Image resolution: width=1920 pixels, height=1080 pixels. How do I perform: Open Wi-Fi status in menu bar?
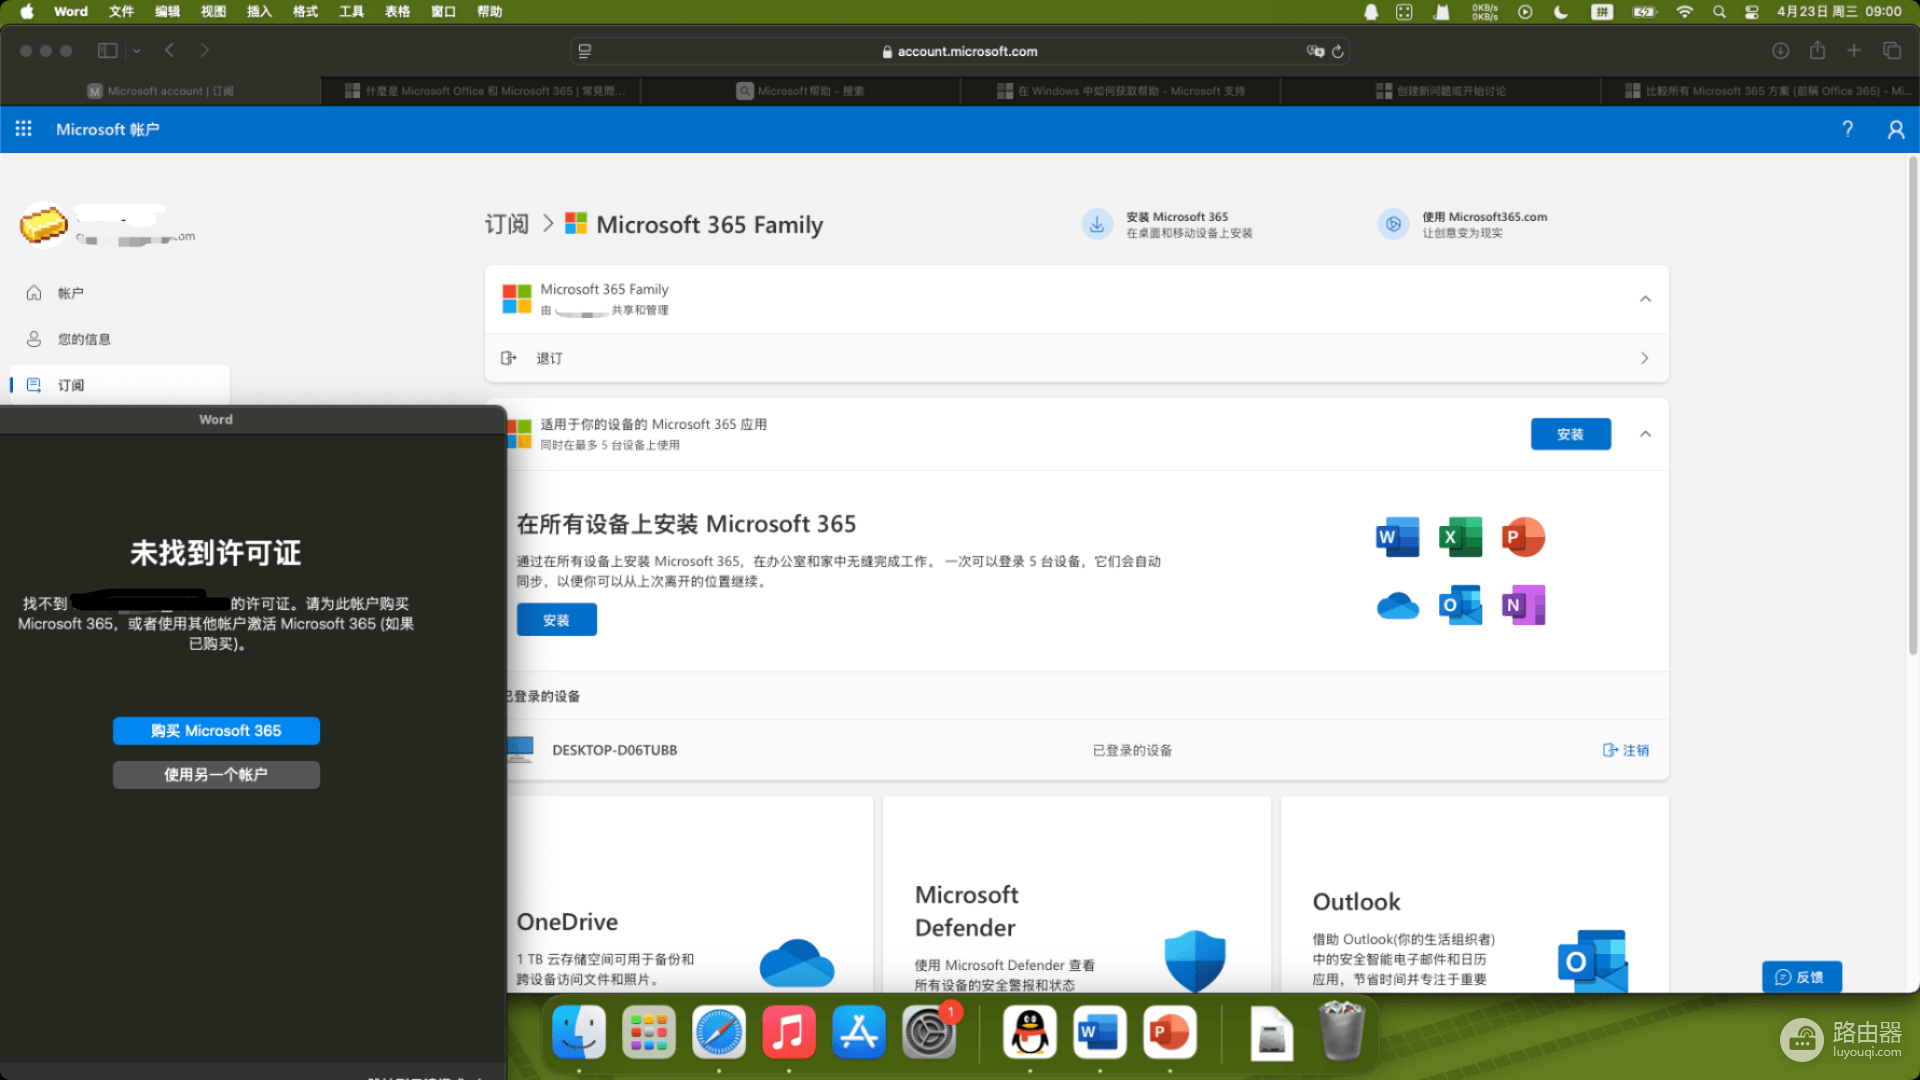pyautogui.click(x=1685, y=12)
